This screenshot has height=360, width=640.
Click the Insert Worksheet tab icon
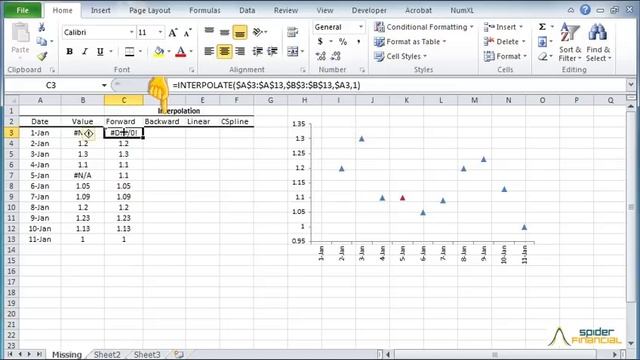[x=178, y=354]
